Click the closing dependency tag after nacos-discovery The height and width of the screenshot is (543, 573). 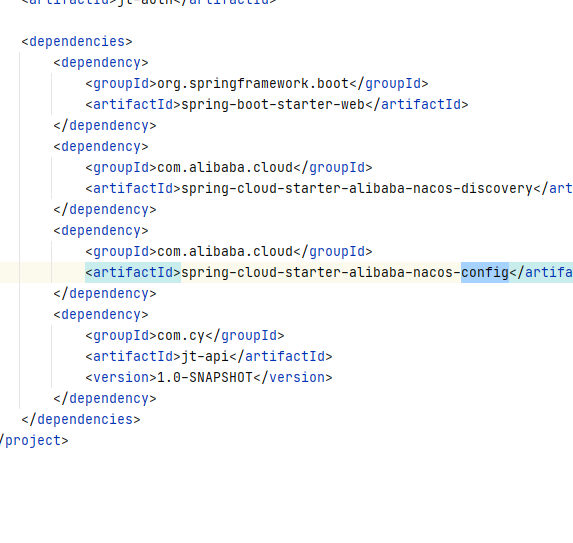[x=105, y=209]
